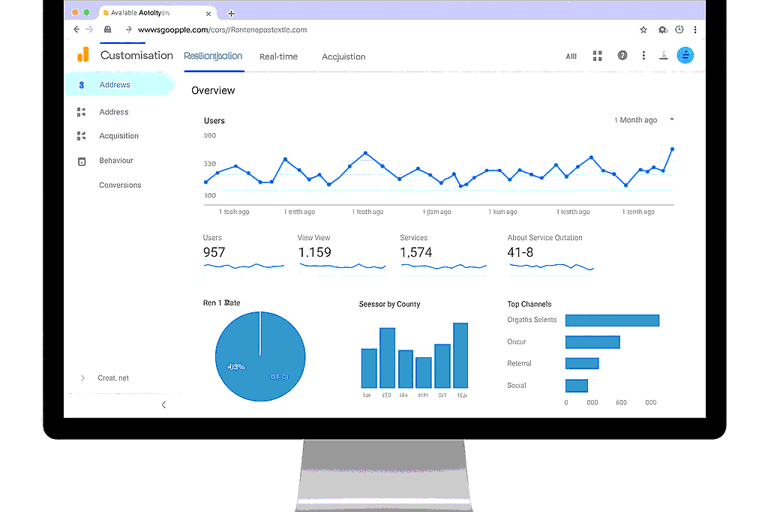Switch to the Real-time tab
Screen dimensions: 768x512
[x=278, y=57]
